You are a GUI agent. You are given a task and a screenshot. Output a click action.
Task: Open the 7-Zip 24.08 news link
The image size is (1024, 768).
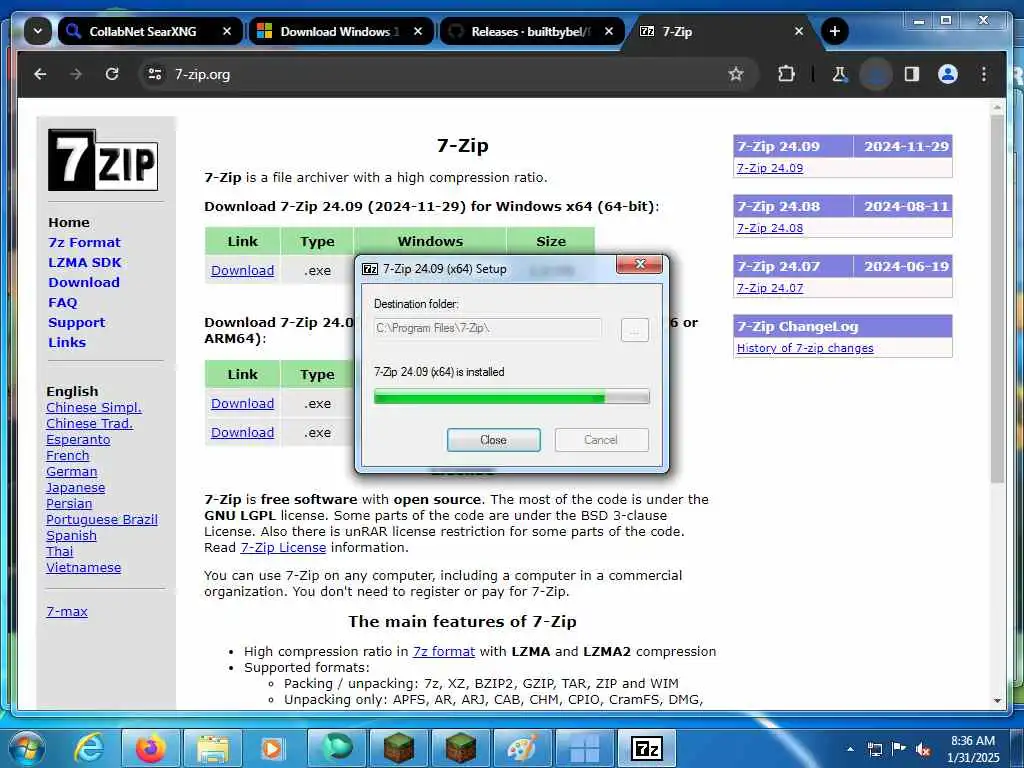point(770,228)
